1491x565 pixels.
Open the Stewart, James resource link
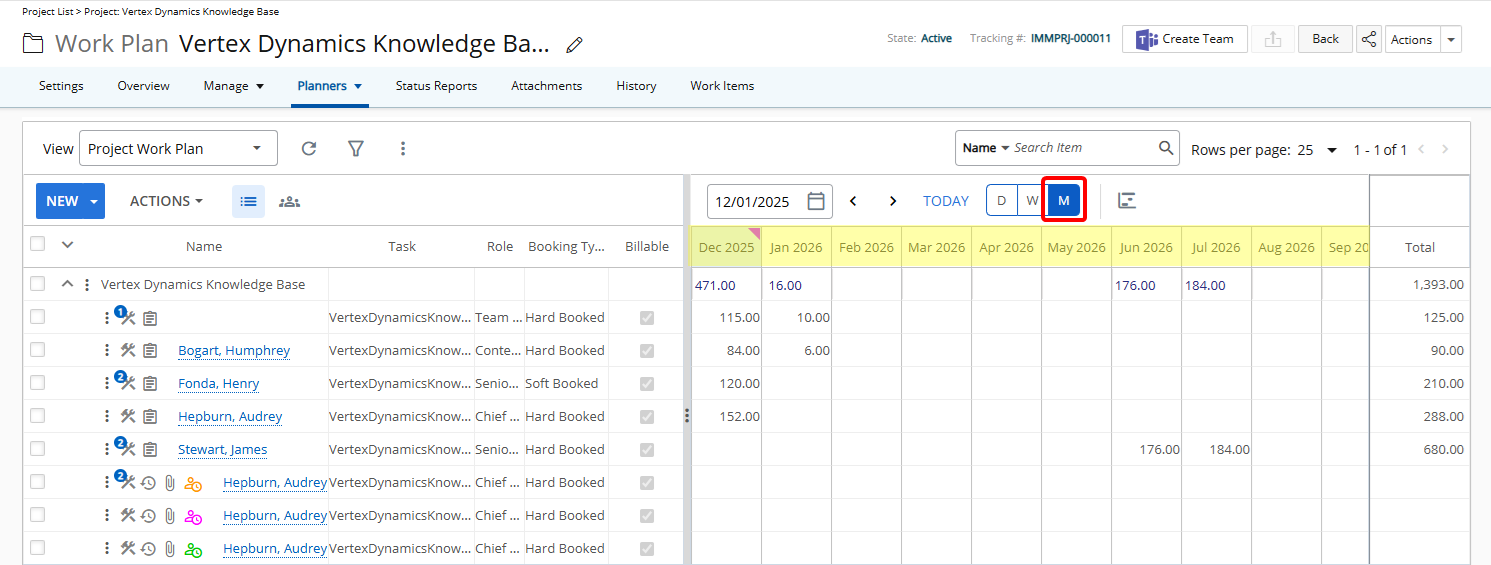[x=222, y=450]
